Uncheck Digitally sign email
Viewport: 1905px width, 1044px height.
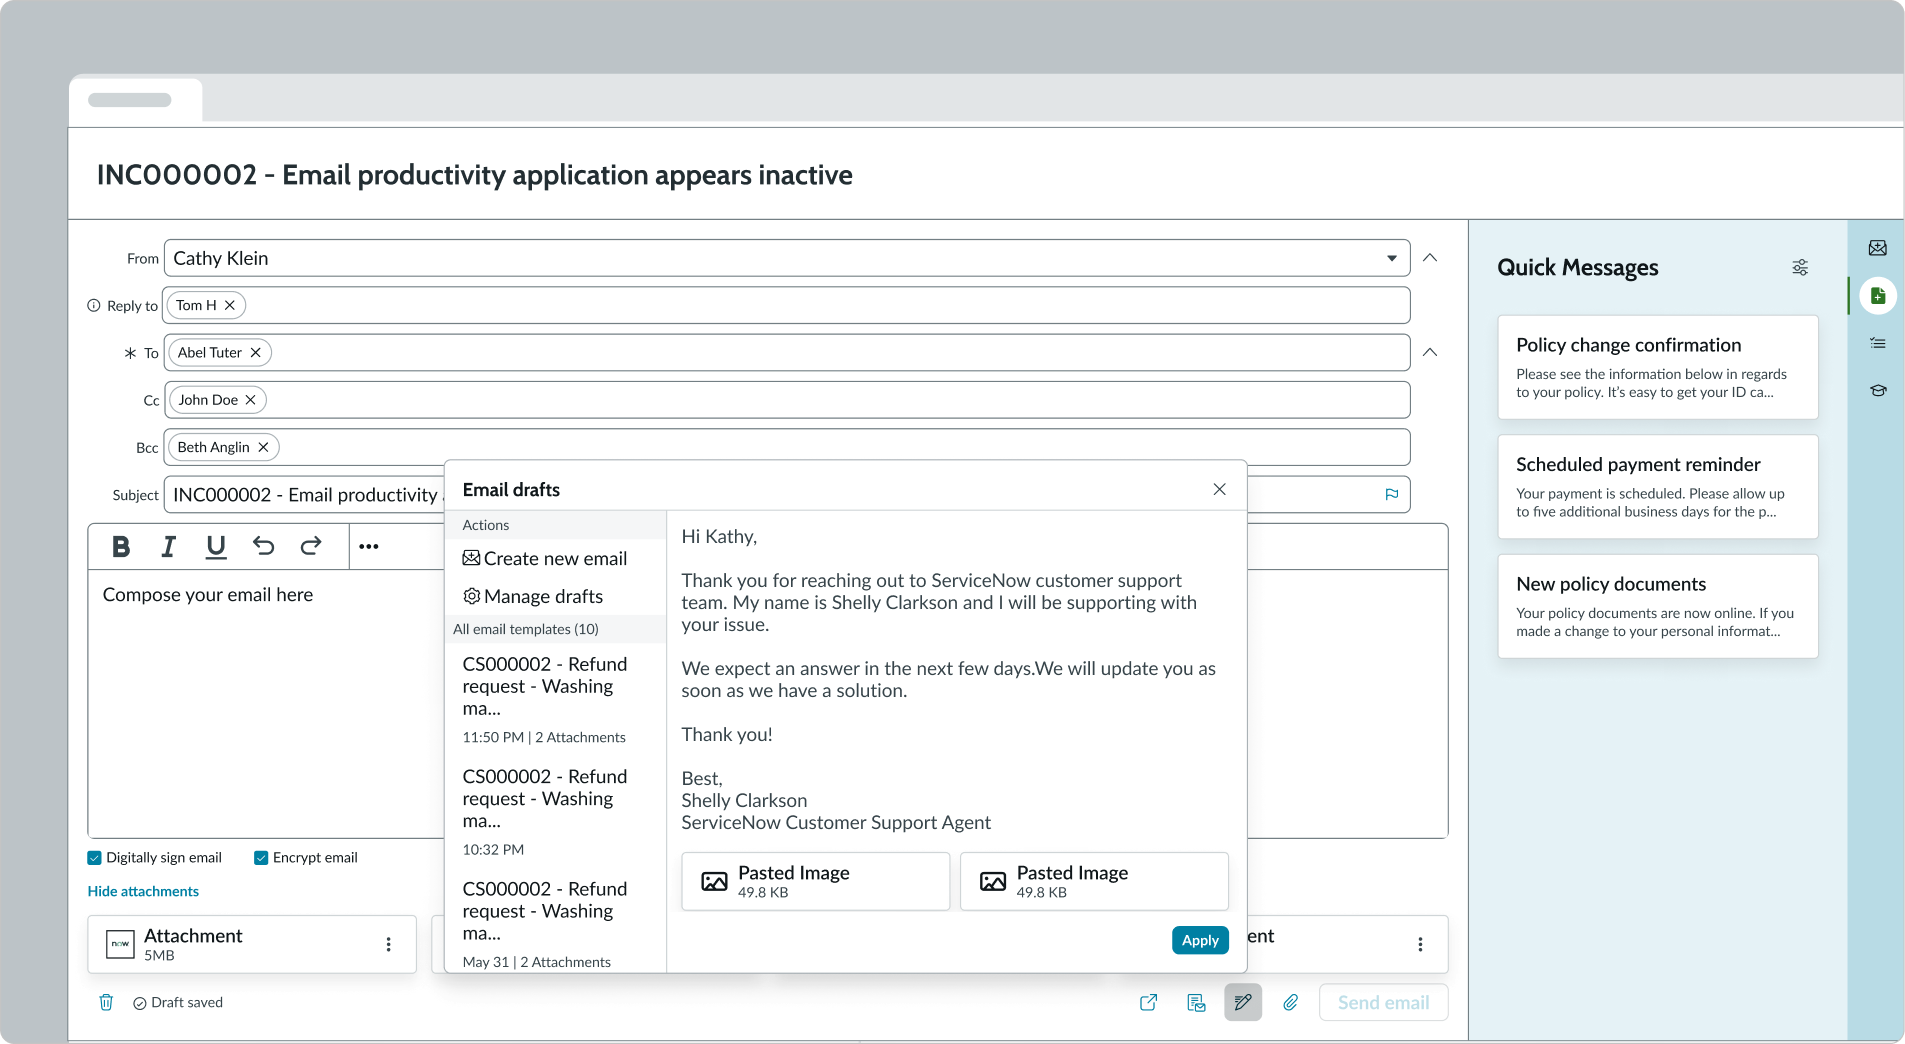95,858
